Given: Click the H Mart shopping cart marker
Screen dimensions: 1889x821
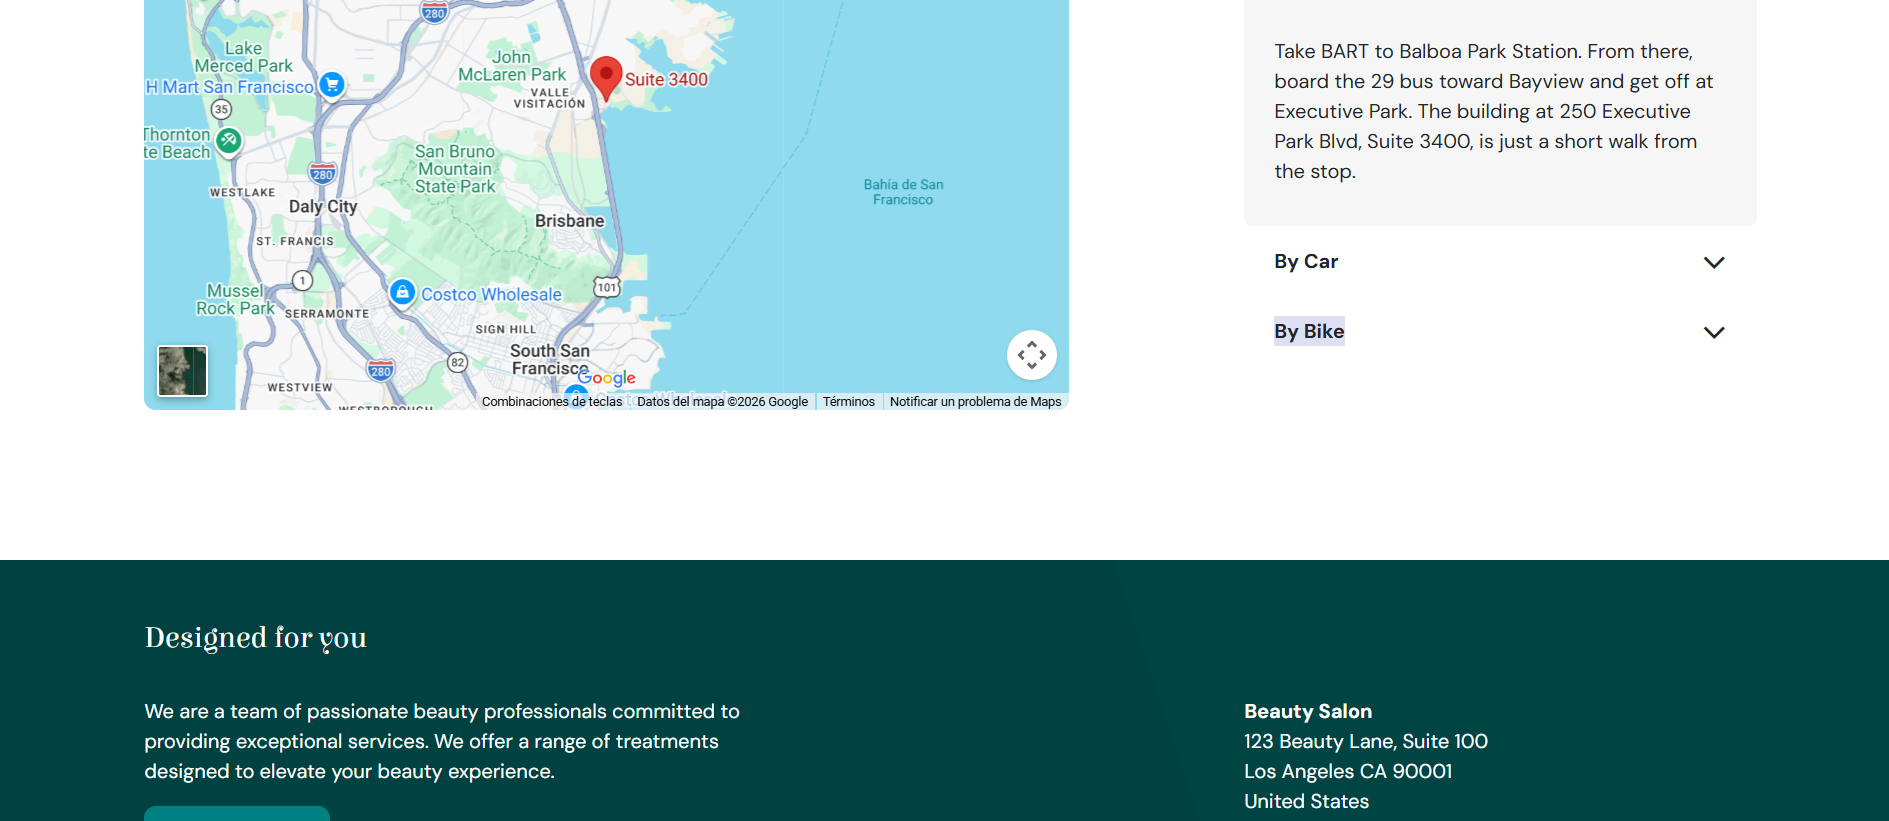Looking at the screenshot, I should [x=332, y=85].
